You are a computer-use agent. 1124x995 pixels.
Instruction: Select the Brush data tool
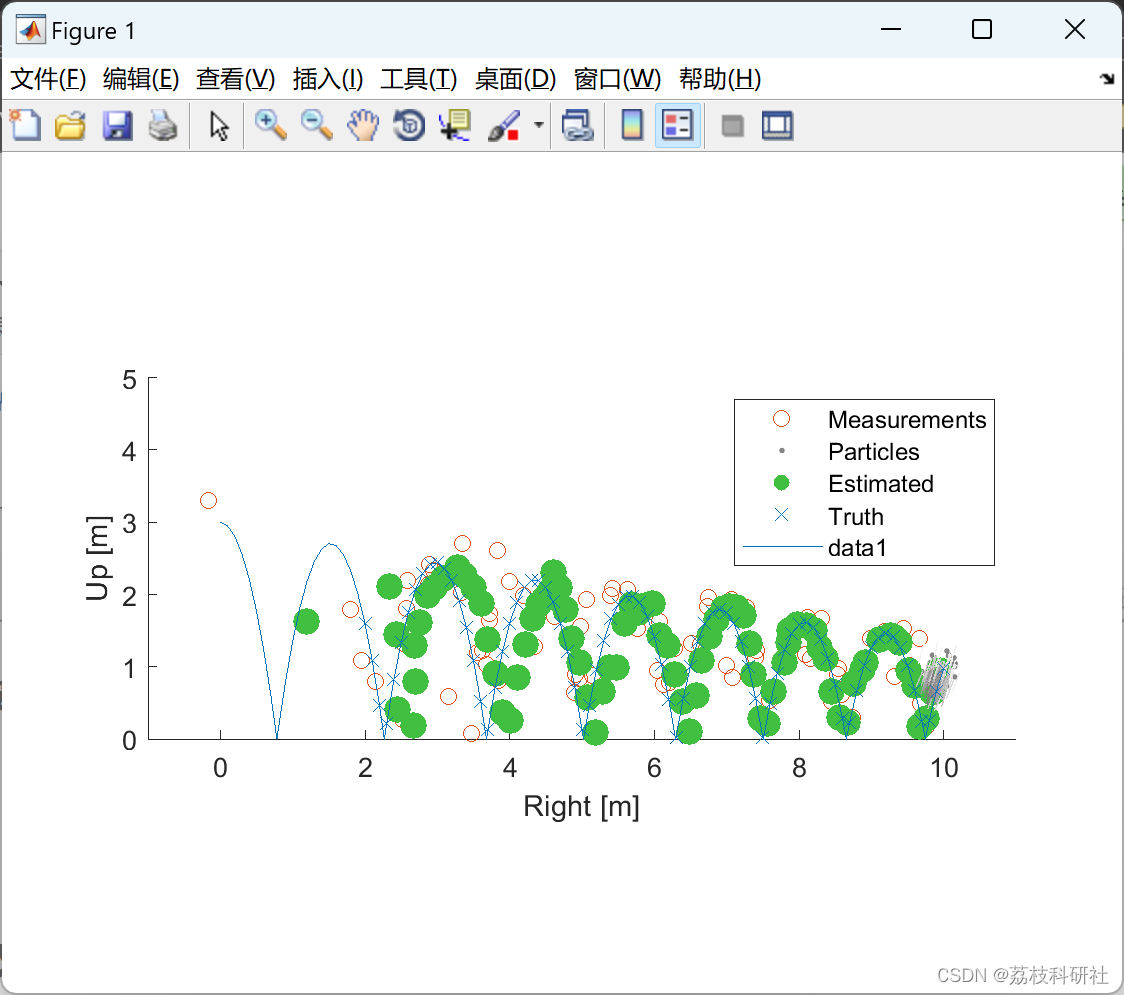[x=503, y=125]
